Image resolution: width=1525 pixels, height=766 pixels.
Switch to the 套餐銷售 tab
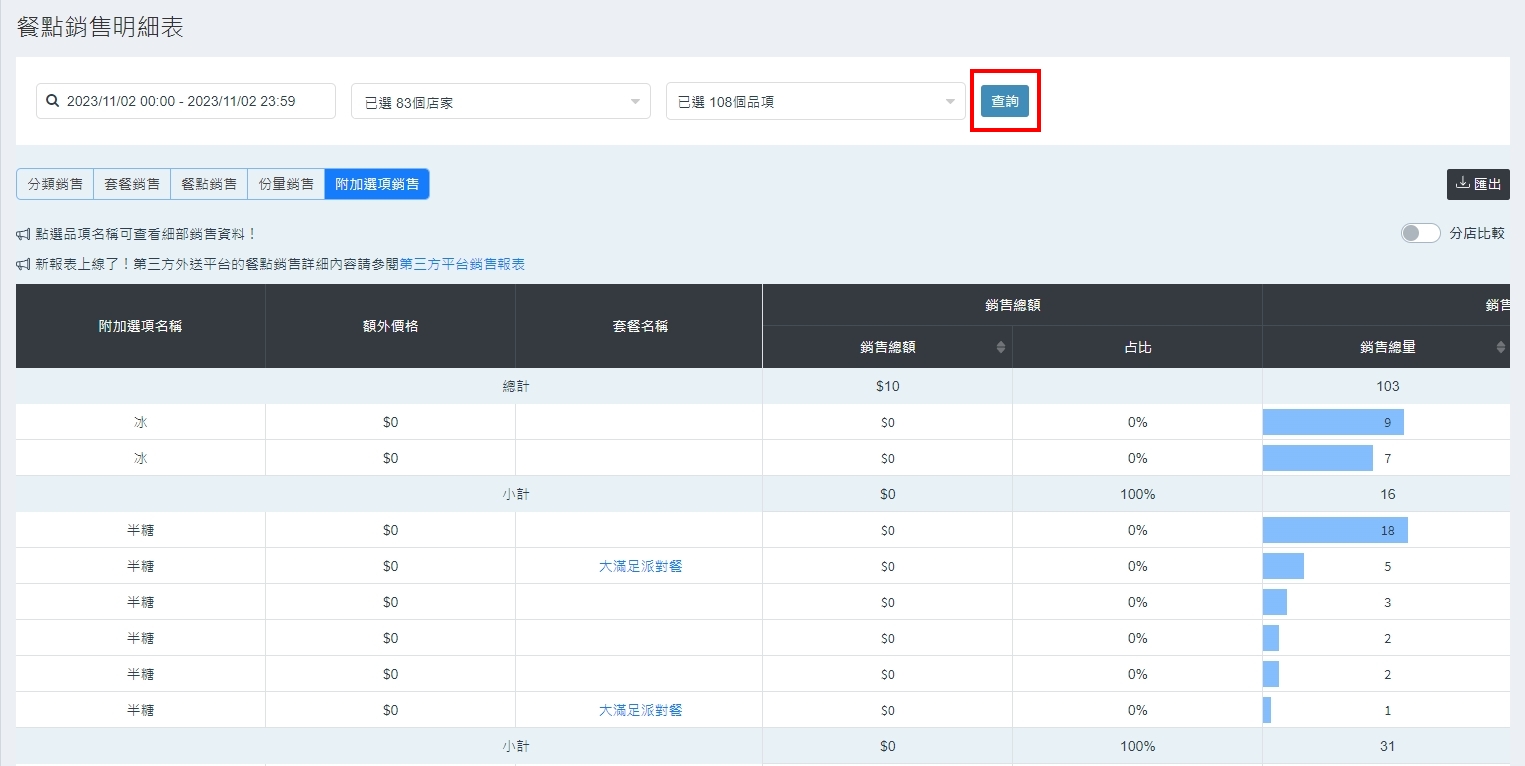coord(132,184)
